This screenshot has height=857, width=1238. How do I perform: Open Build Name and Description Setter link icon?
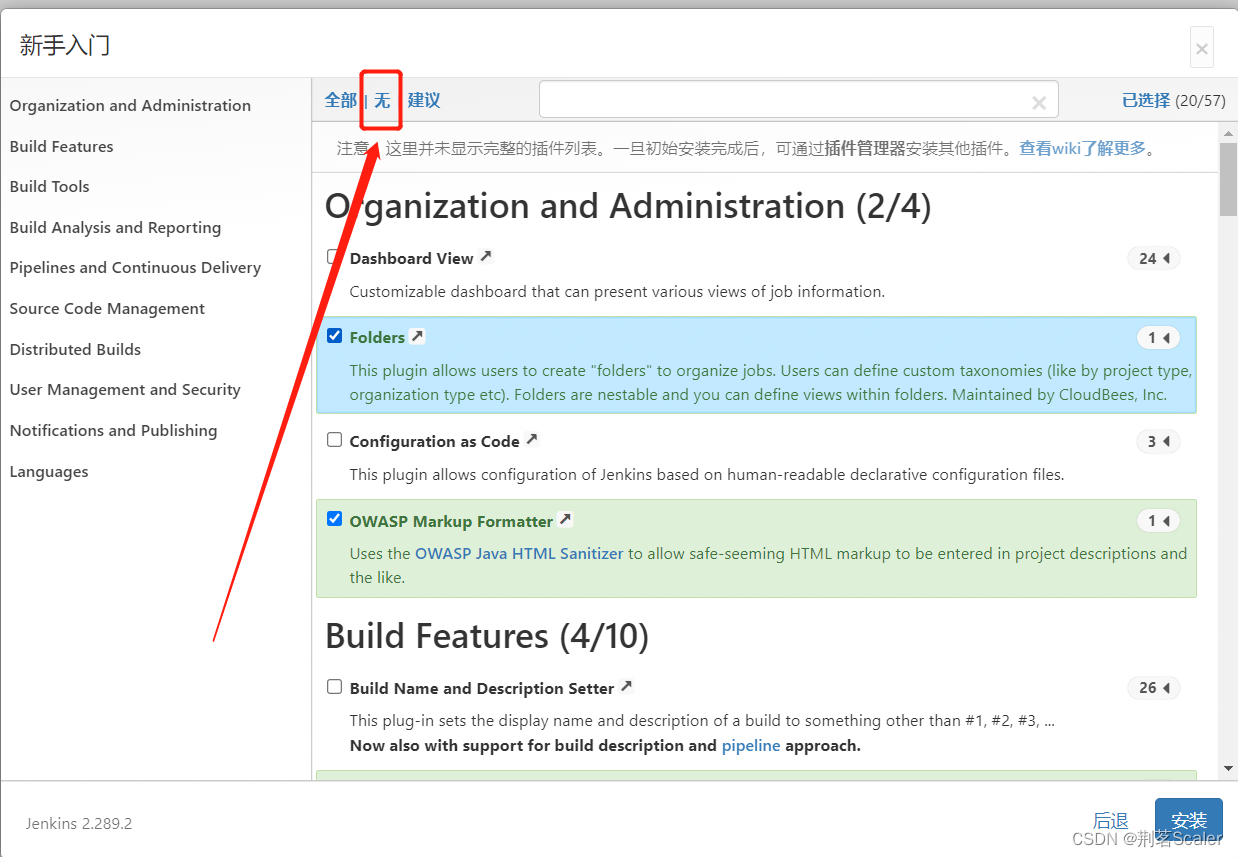626,687
